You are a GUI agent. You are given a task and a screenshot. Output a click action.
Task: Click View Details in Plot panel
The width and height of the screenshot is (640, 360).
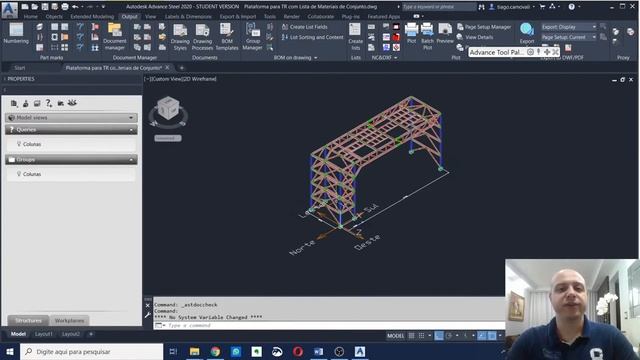click(x=475, y=37)
